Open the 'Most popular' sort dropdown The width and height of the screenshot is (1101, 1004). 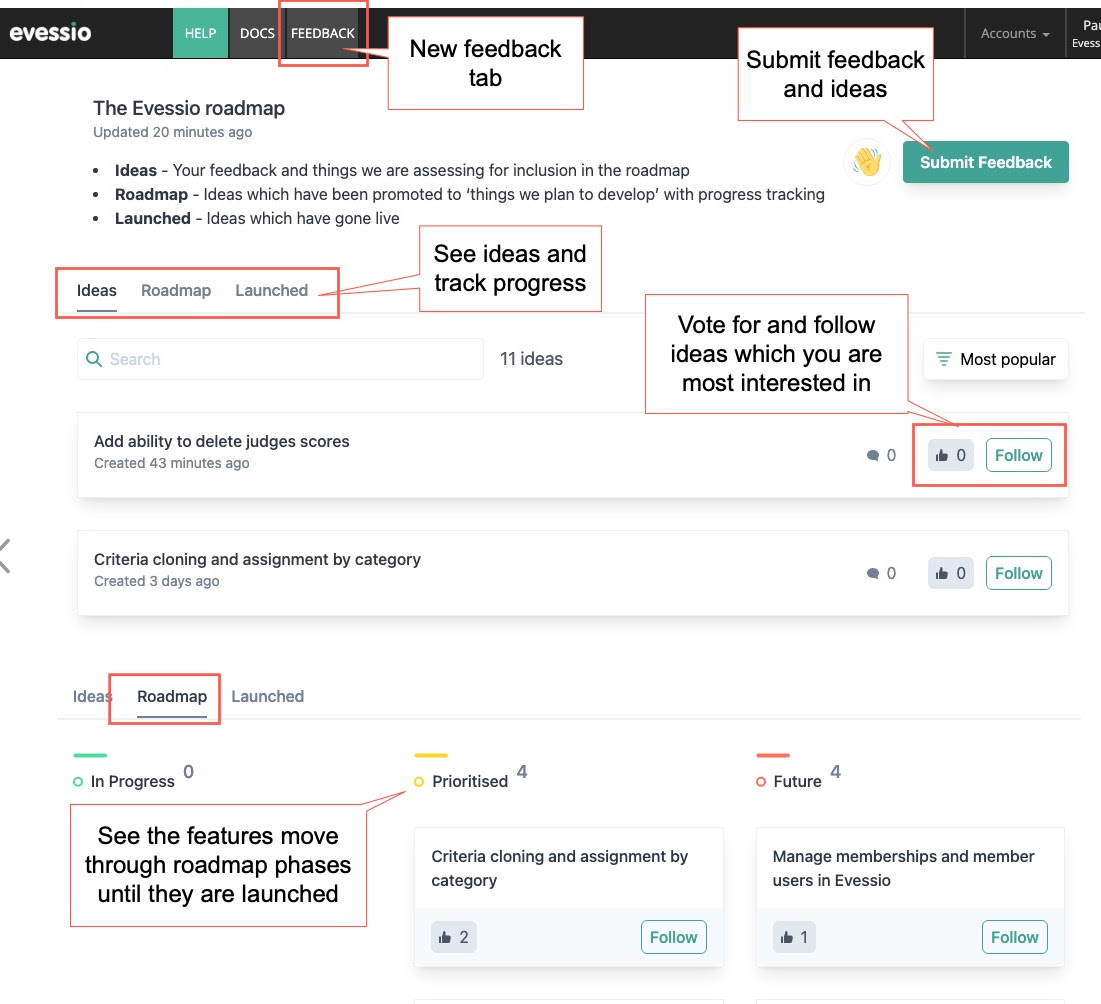pyautogui.click(x=996, y=360)
